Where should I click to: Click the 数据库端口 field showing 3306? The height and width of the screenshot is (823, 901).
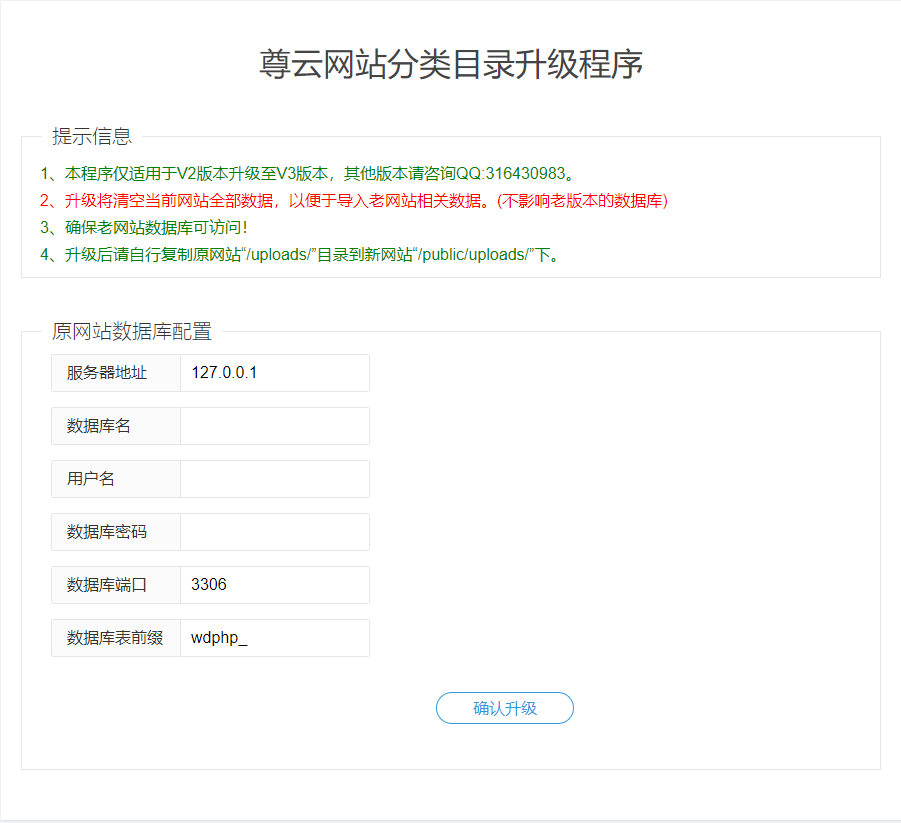[x=275, y=585]
